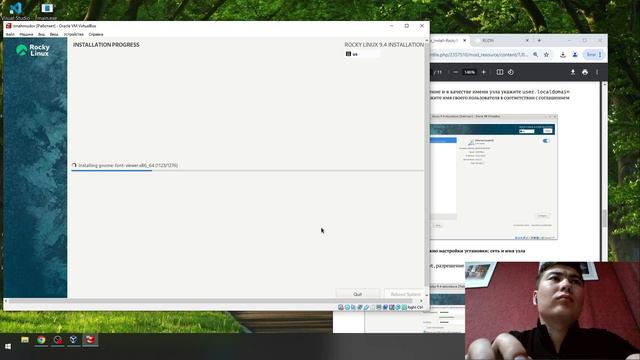Rotate the PDF counterclockwise
The image size is (640, 360).
511,72
